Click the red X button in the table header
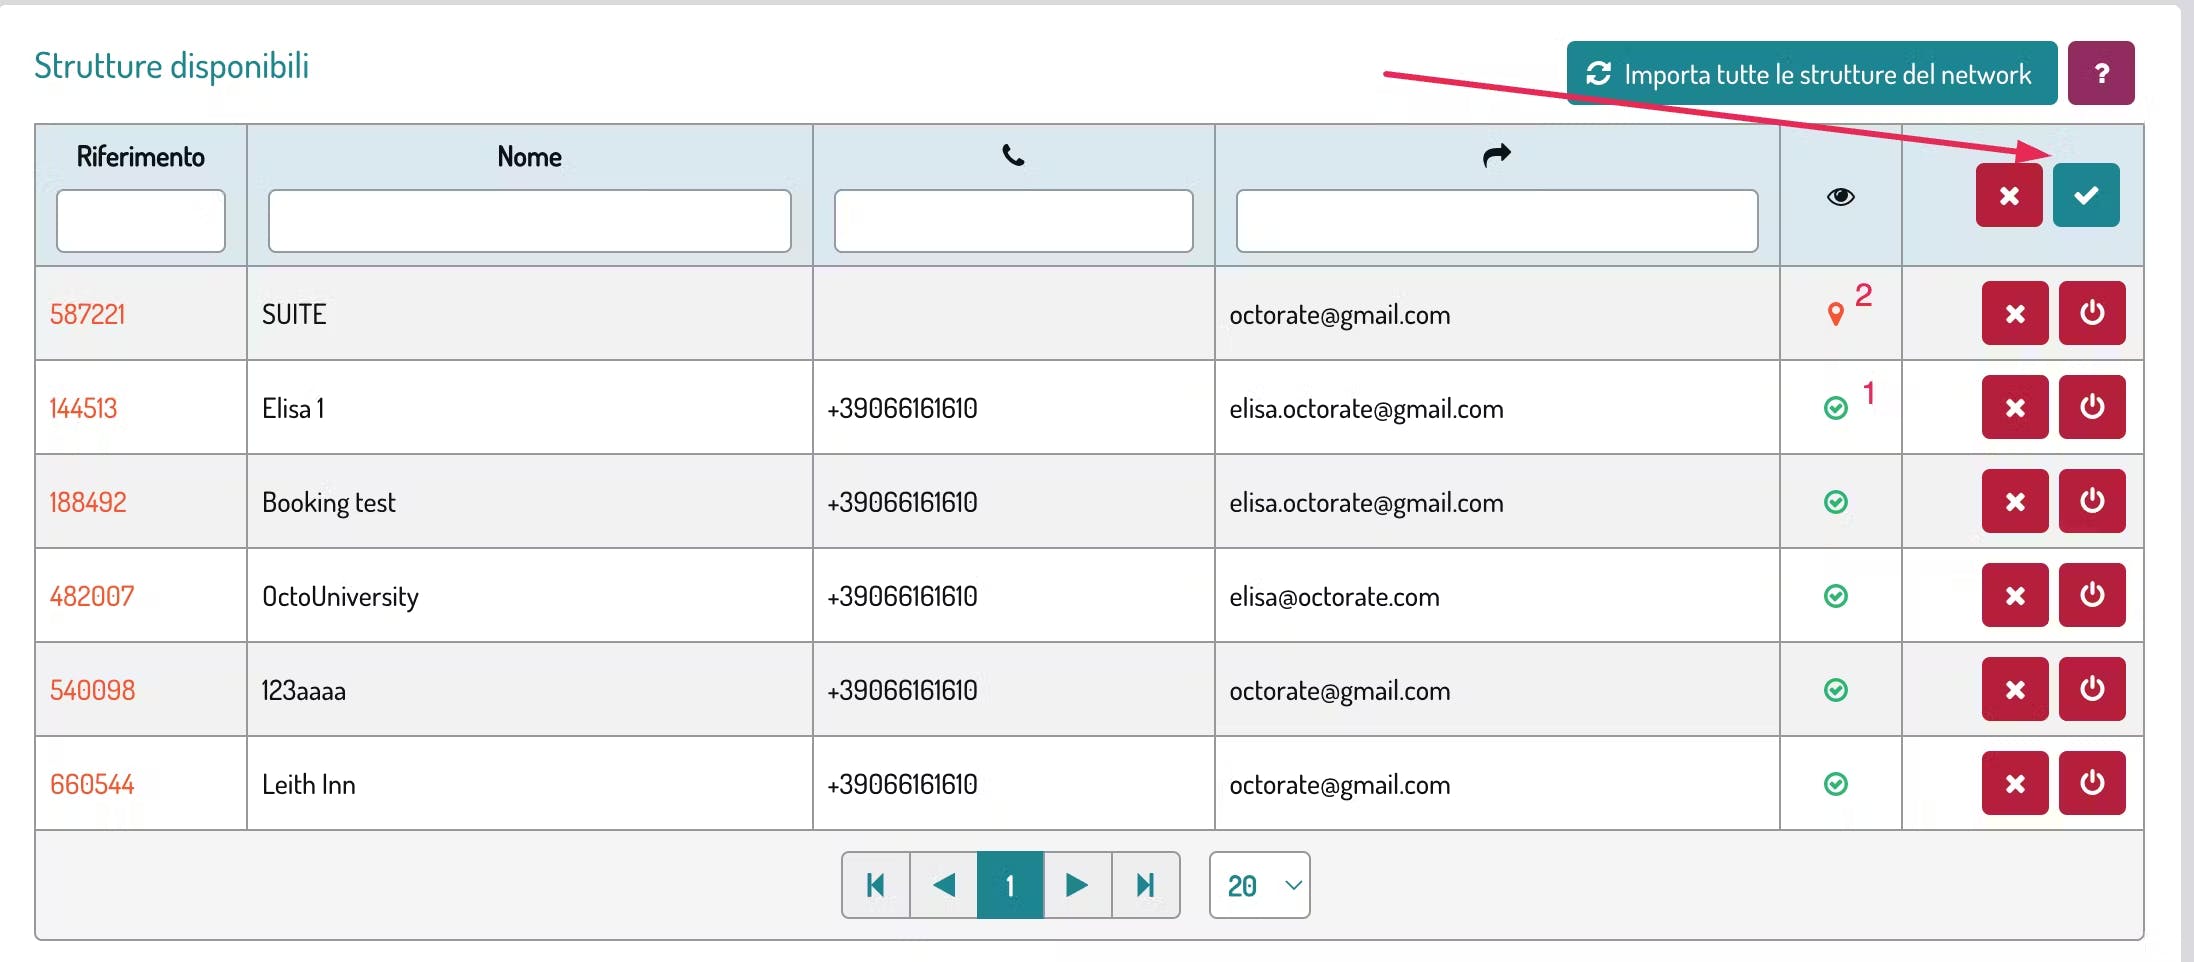Screen dimensions: 2194x962 click(2009, 195)
